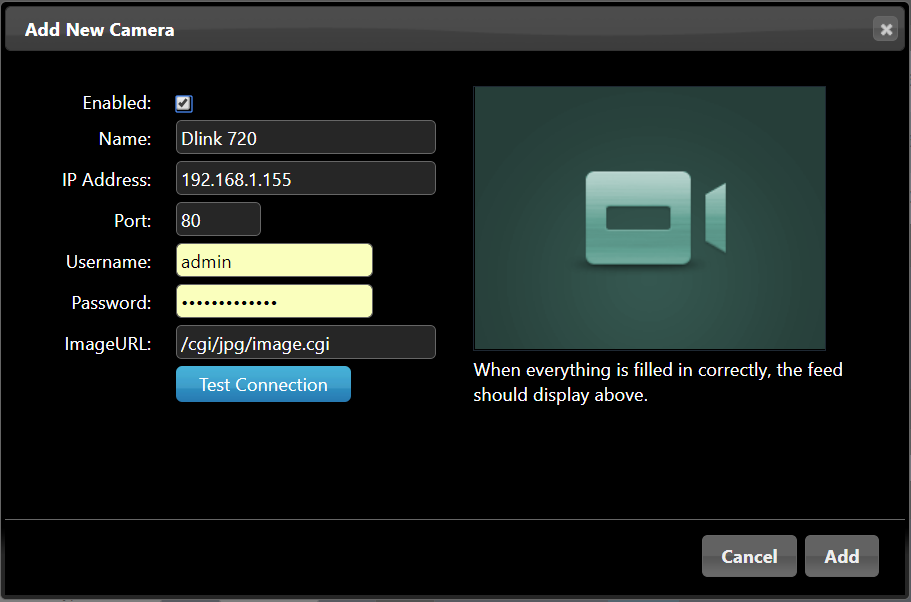Click the Add button
Screen dimensions: 911x602
click(x=841, y=556)
